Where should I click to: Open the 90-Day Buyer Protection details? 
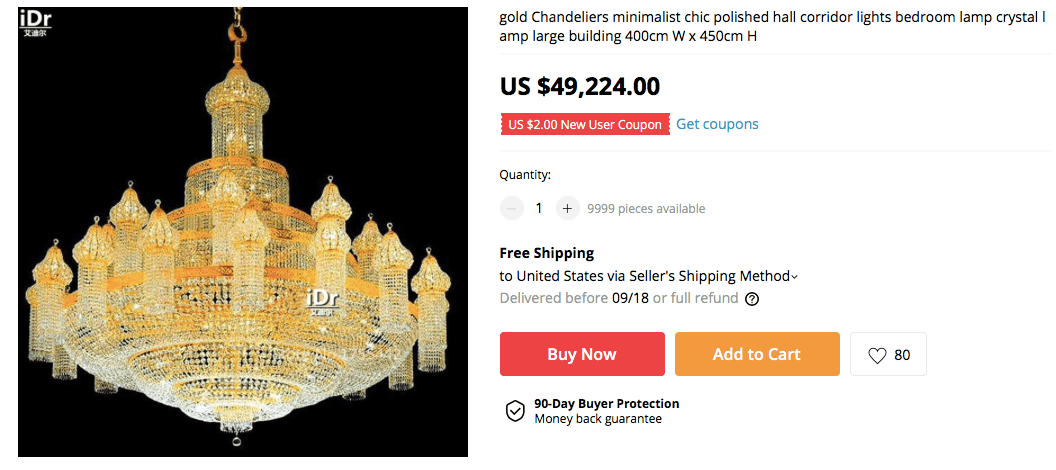point(606,404)
